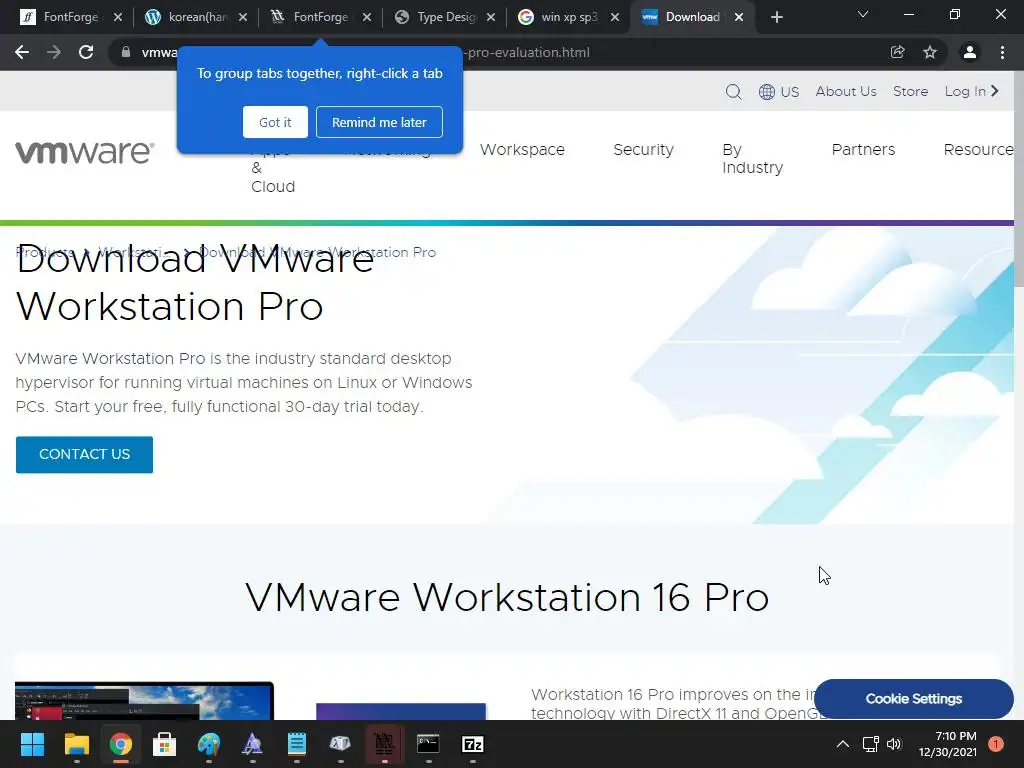Open the Notepad taskbar icon
Image resolution: width=1024 pixels, height=768 pixels.
click(x=296, y=744)
